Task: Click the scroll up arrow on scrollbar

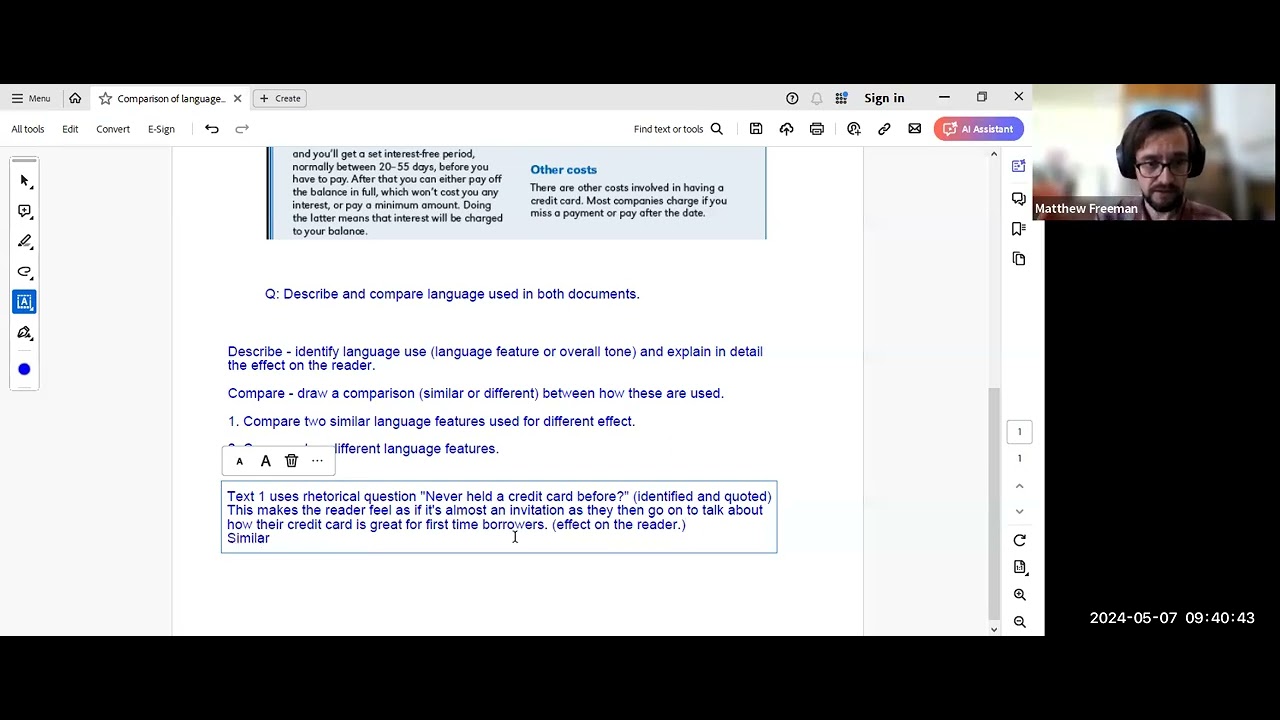Action: [993, 154]
